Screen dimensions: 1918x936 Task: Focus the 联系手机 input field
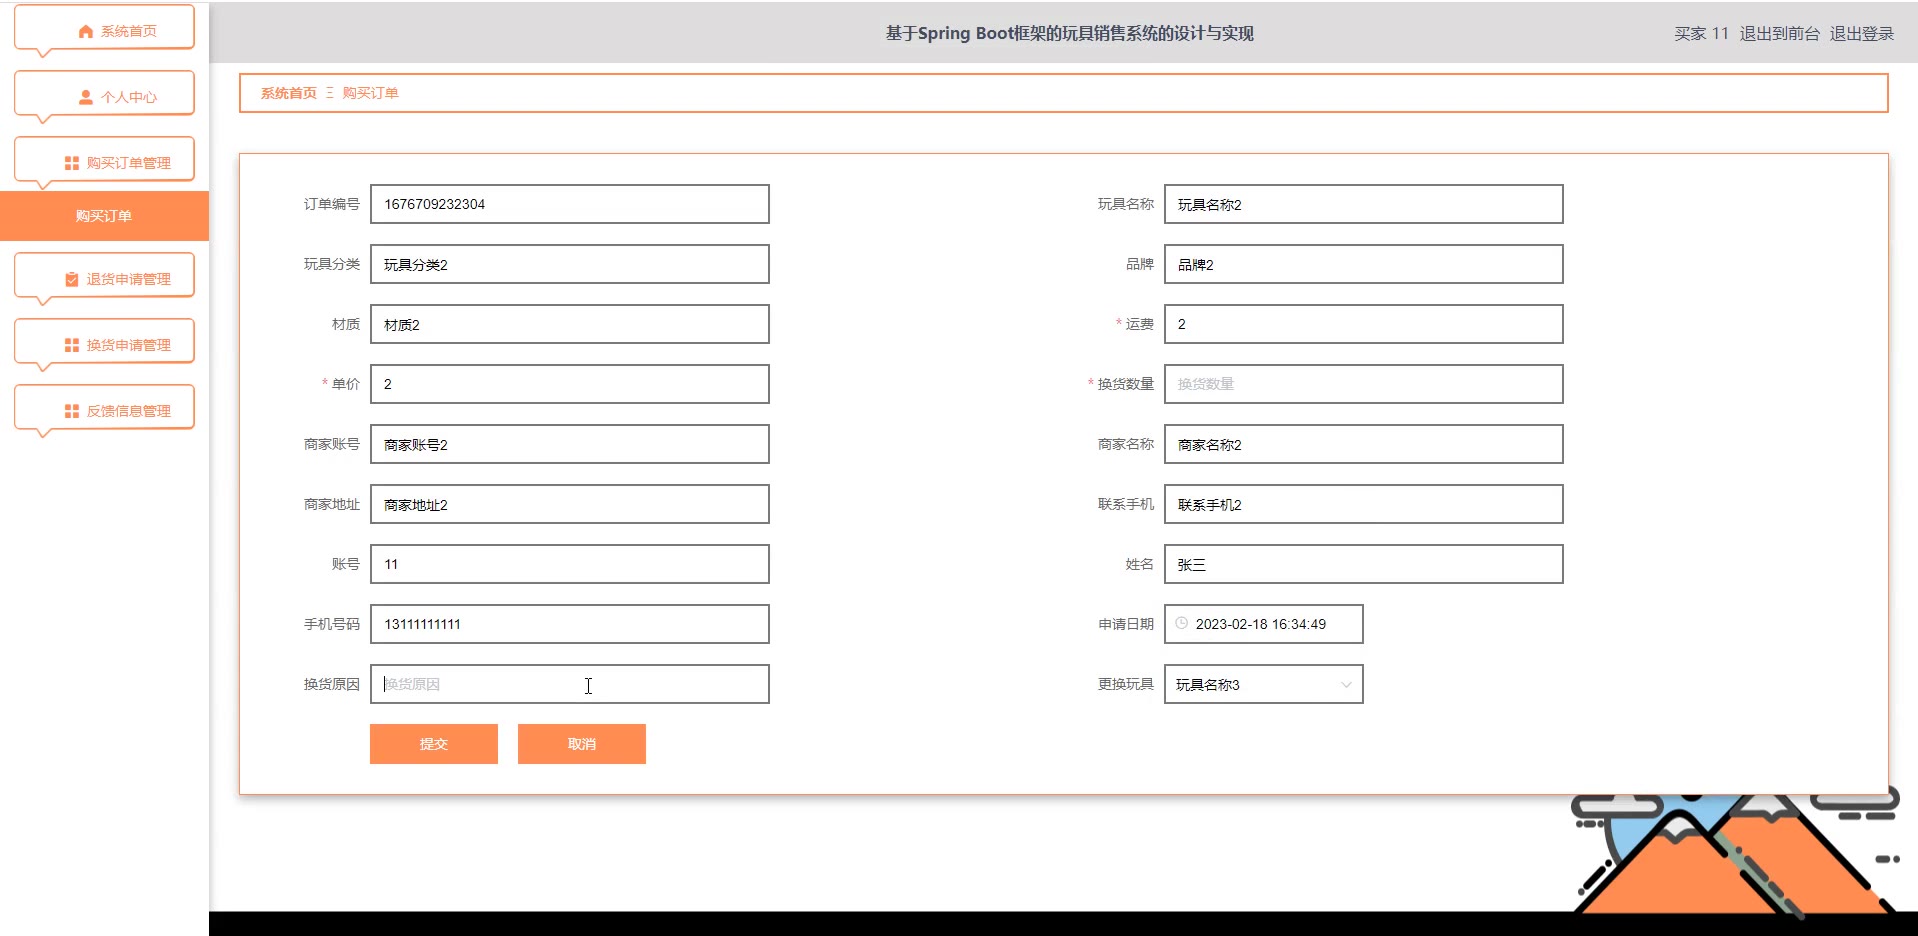1364,504
